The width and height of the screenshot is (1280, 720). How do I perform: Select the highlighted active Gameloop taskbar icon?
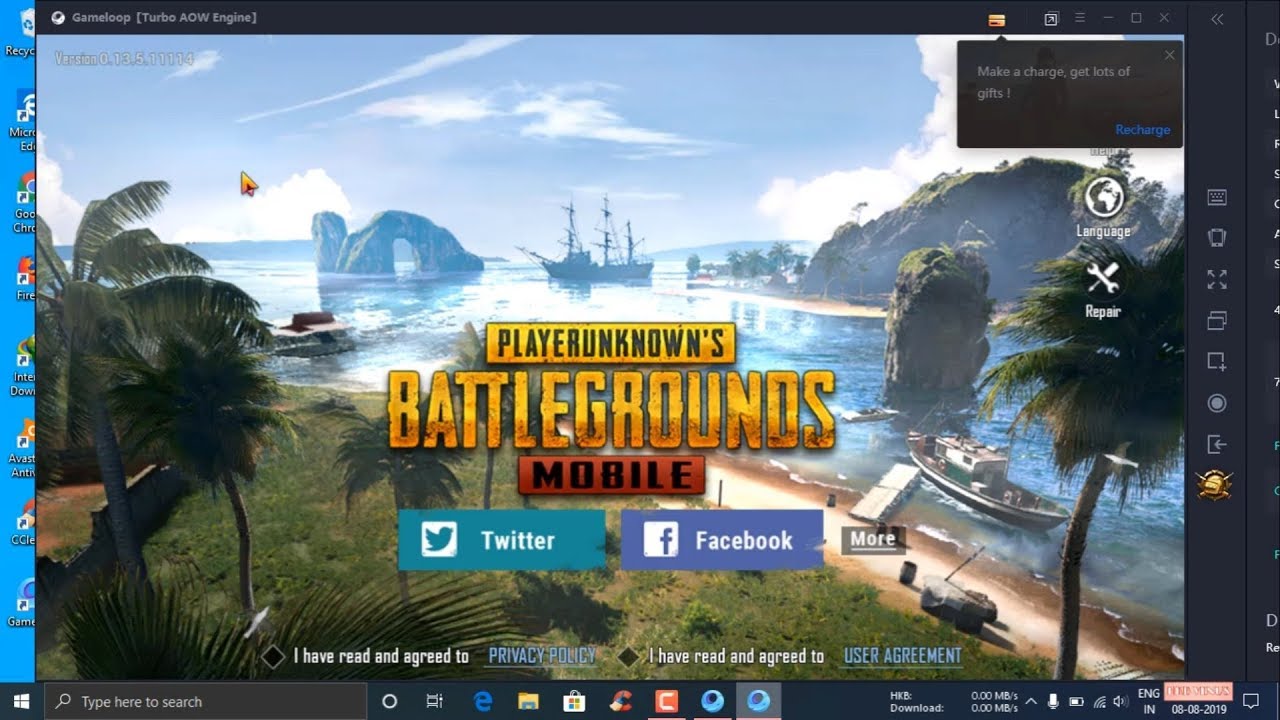[x=758, y=701]
